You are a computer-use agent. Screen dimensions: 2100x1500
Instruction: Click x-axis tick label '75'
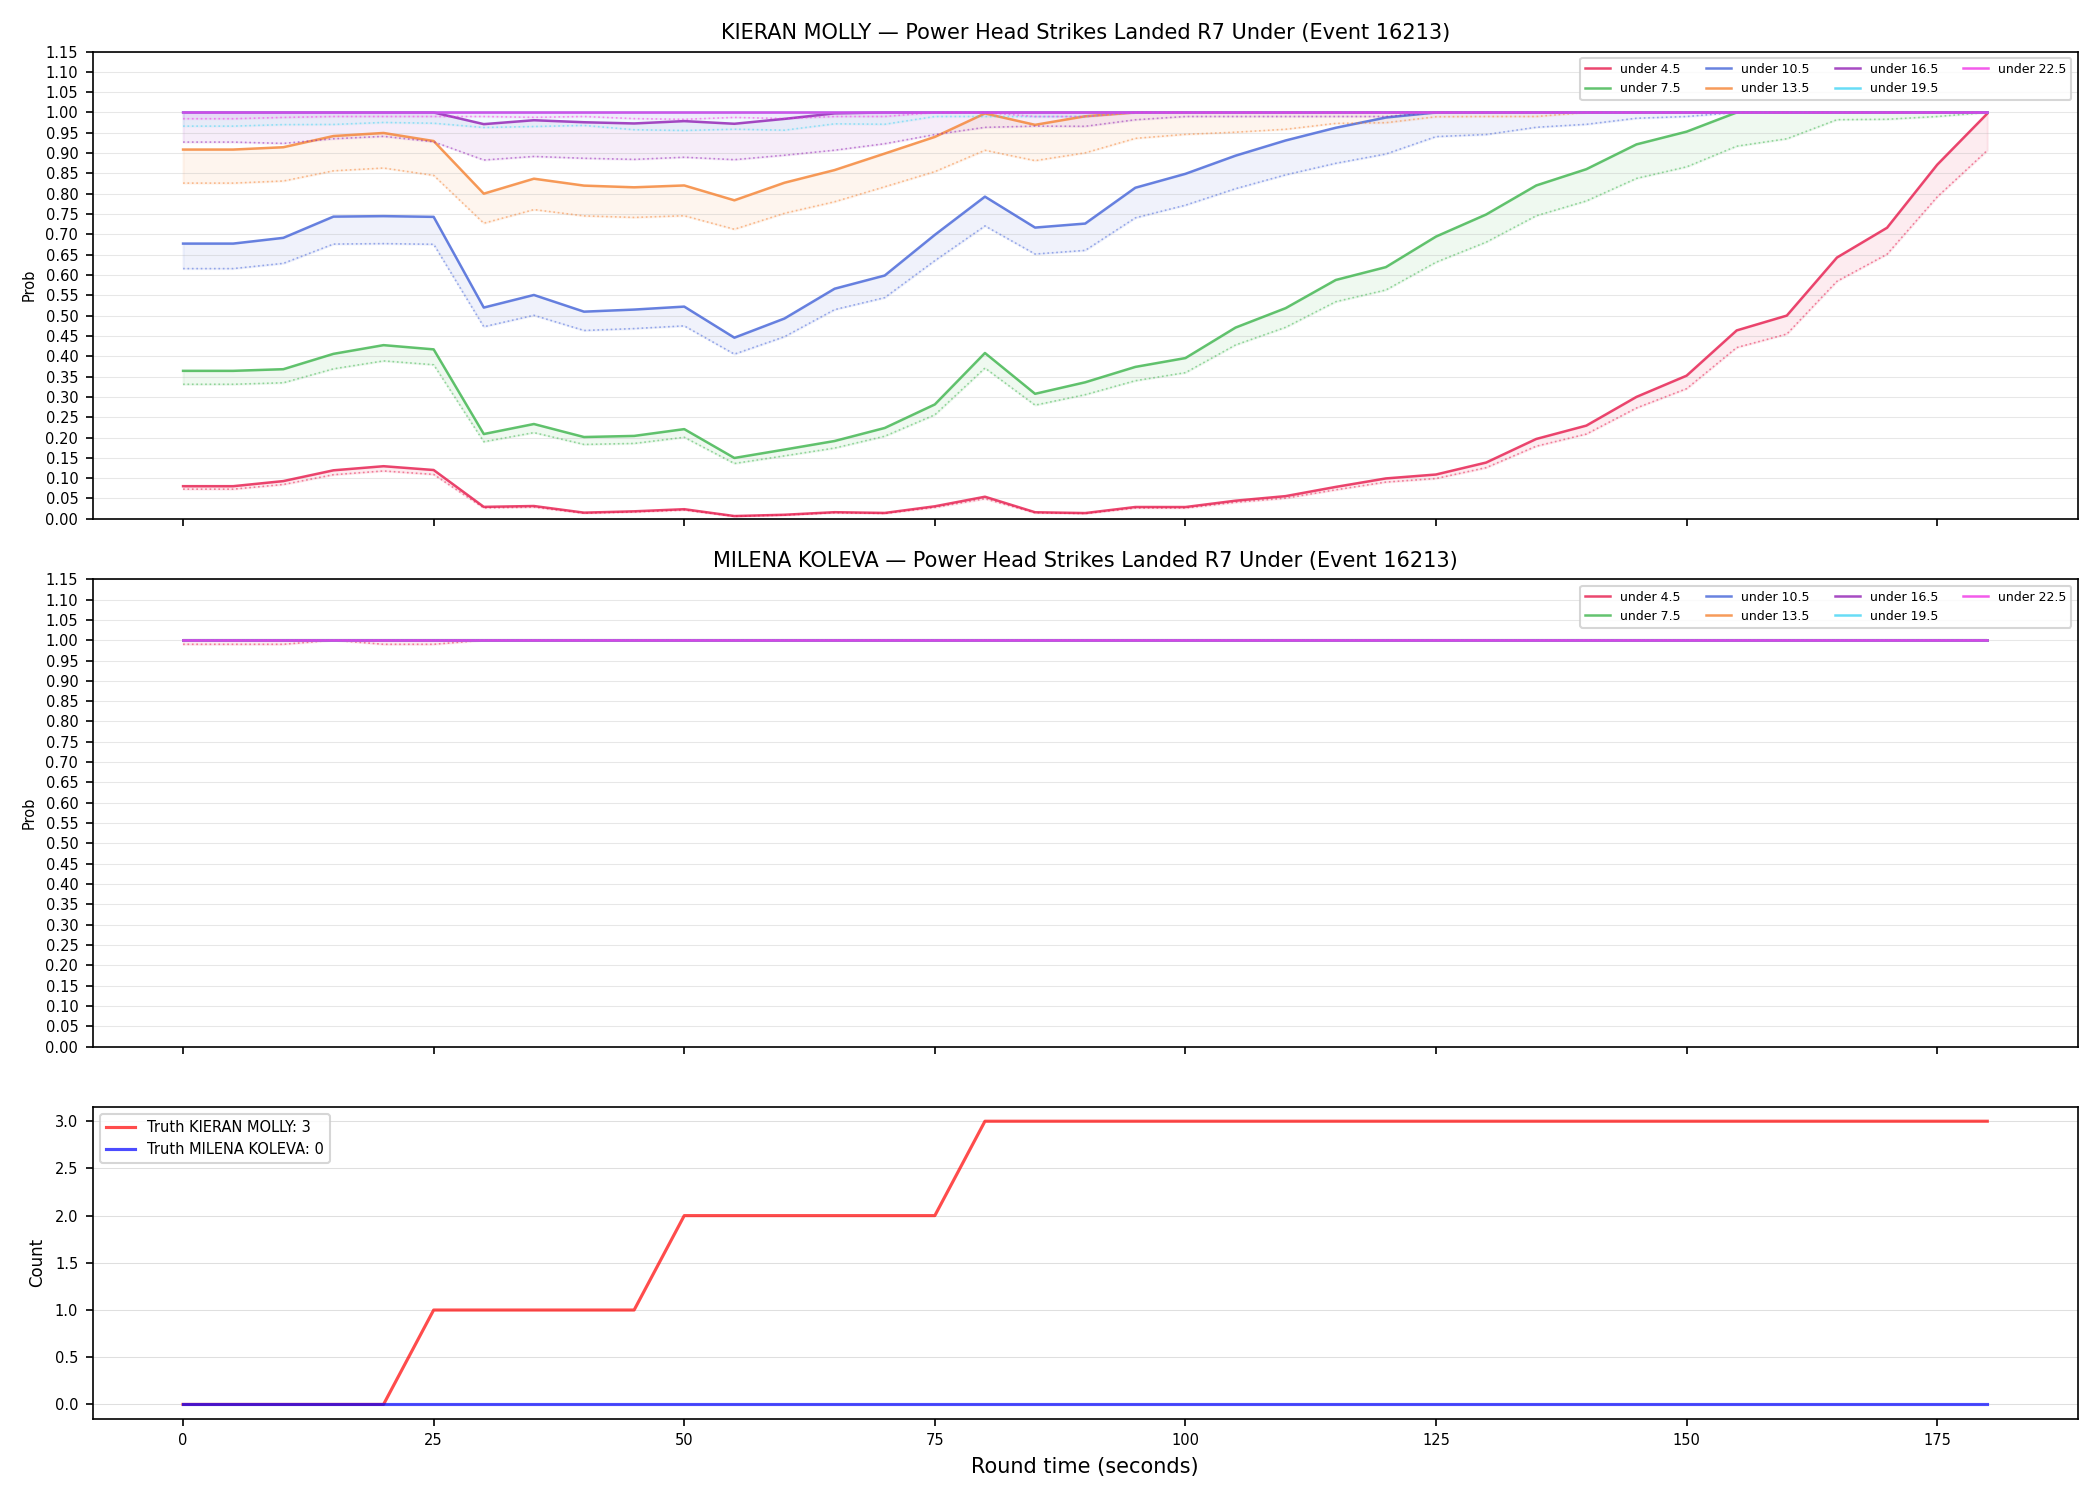click(934, 1440)
